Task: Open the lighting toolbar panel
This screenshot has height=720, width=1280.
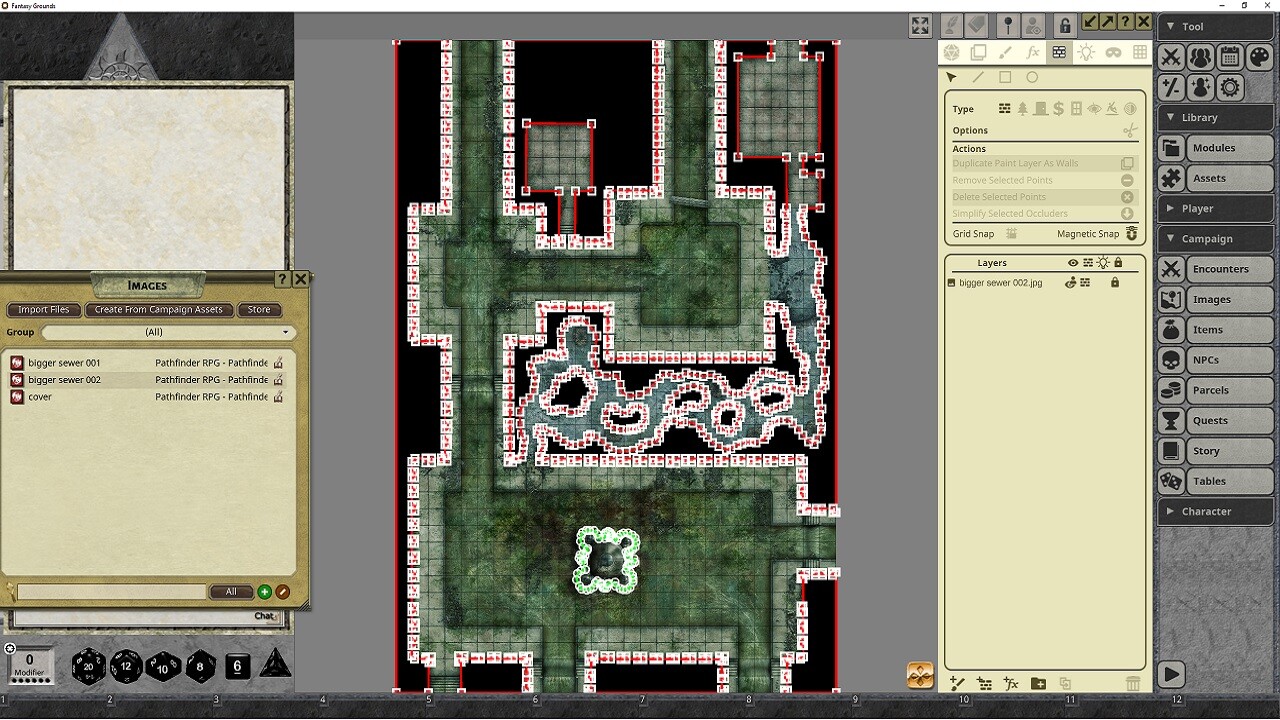Action: point(1086,53)
